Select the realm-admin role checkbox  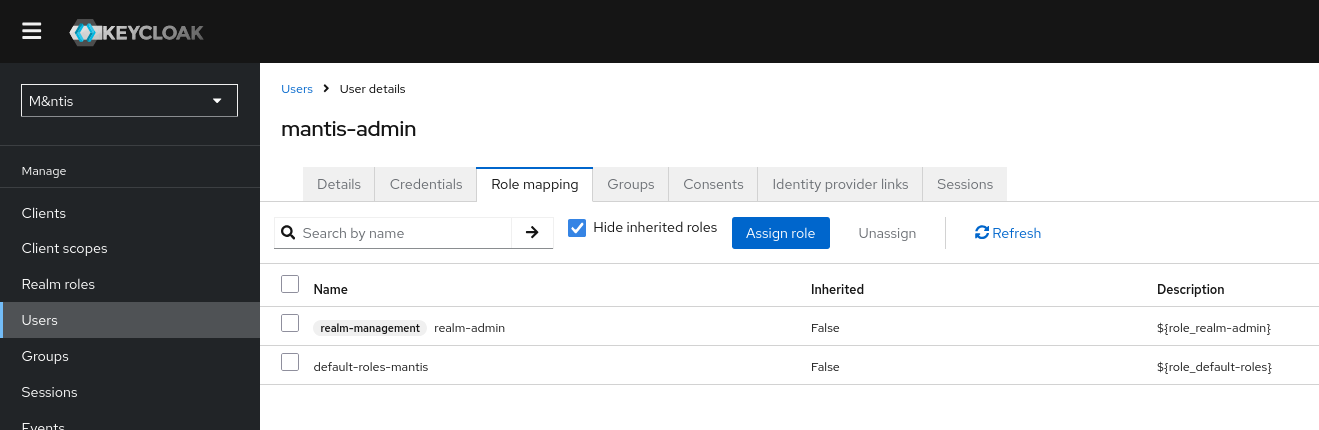tap(290, 323)
